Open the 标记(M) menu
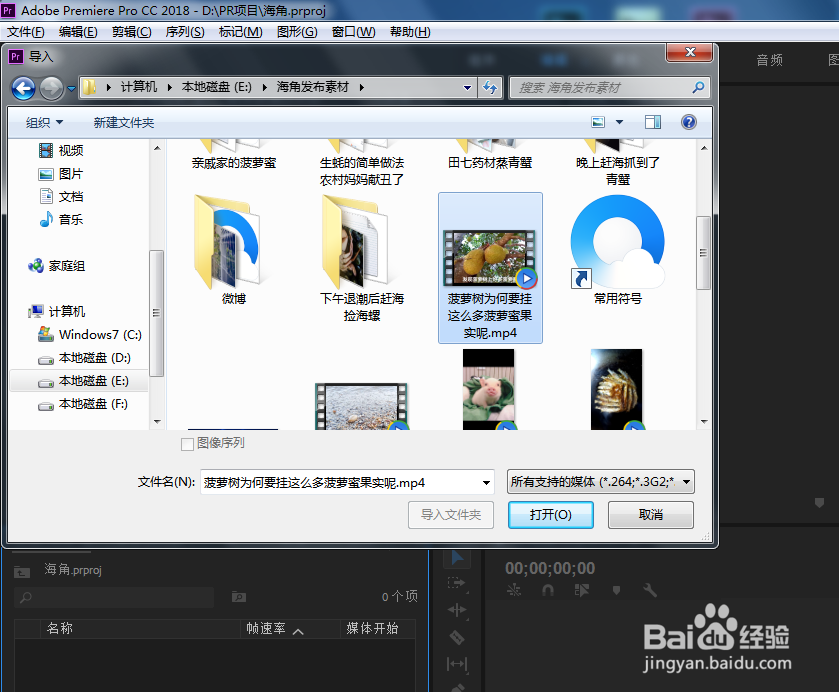 click(x=240, y=32)
